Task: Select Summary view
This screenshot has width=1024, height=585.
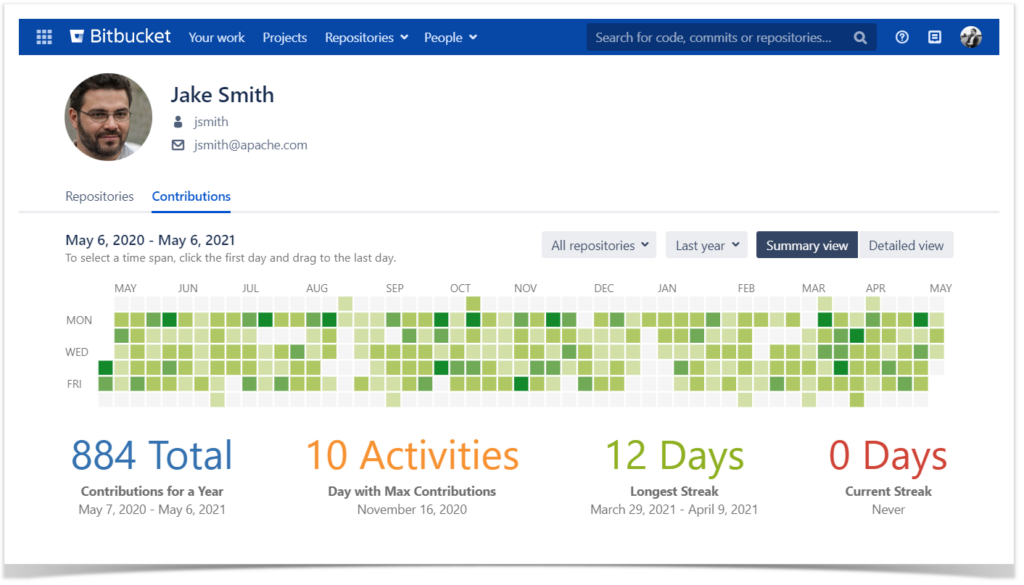Action: tap(806, 245)
